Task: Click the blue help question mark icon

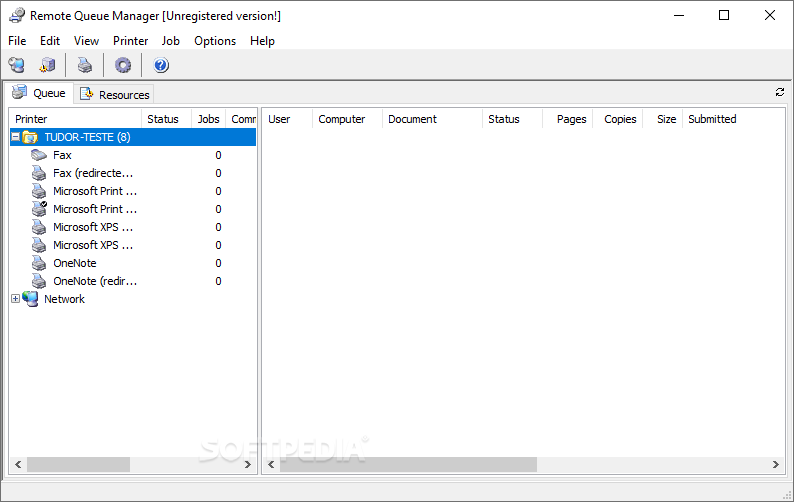Action: click(161, 65)
